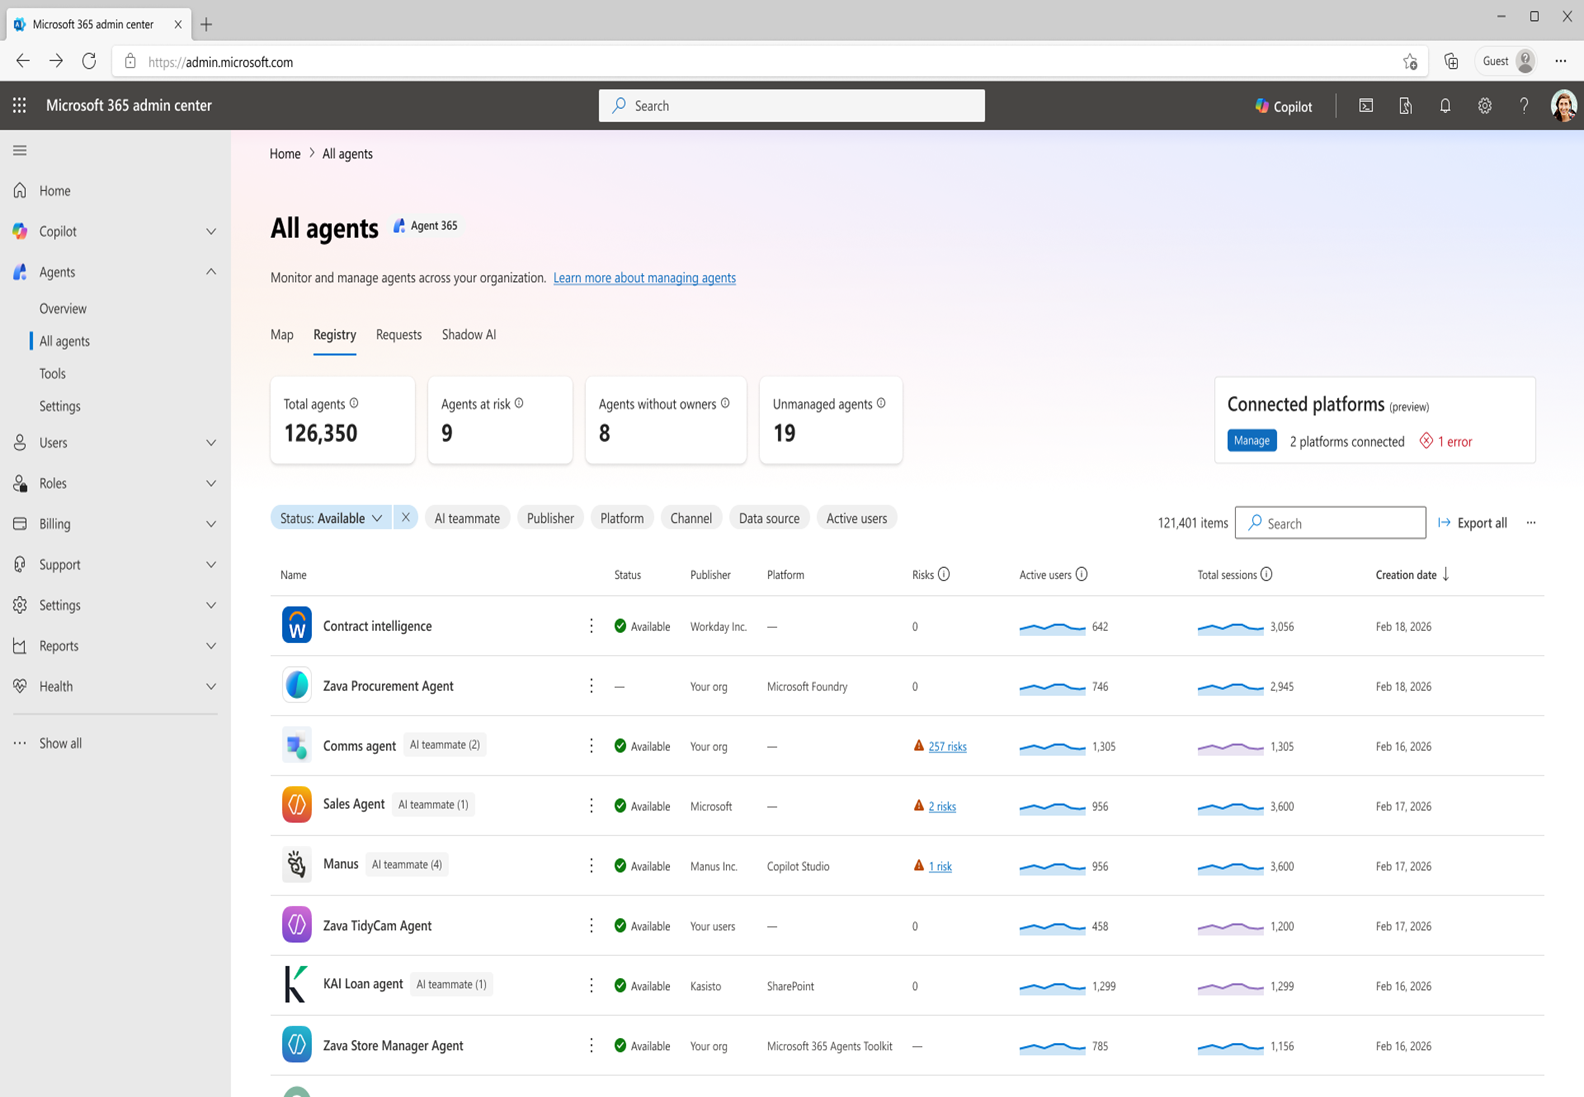Show all navigation items
Screen dimensions: 1584x1097
tap(60, 744)
